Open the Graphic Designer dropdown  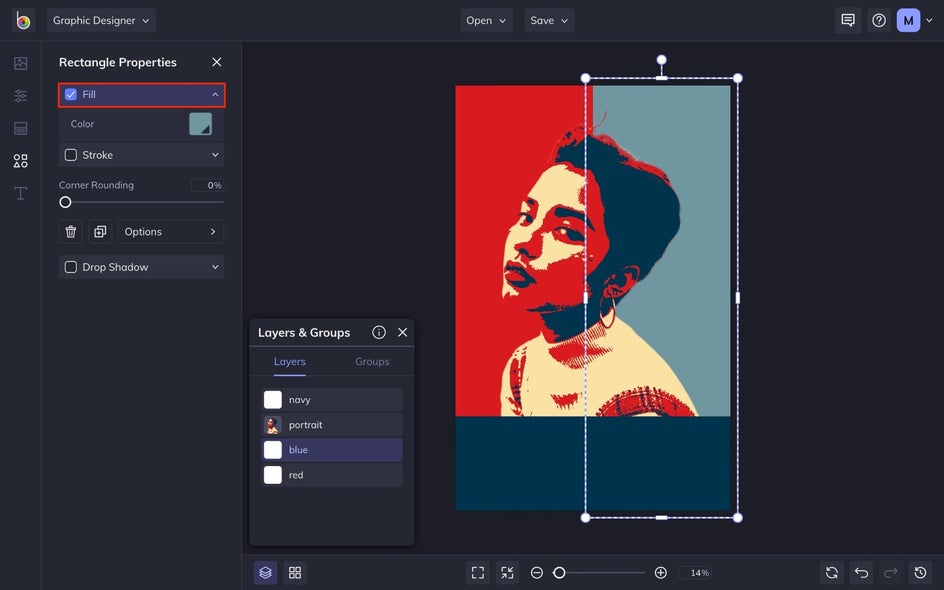click(101, 20)
